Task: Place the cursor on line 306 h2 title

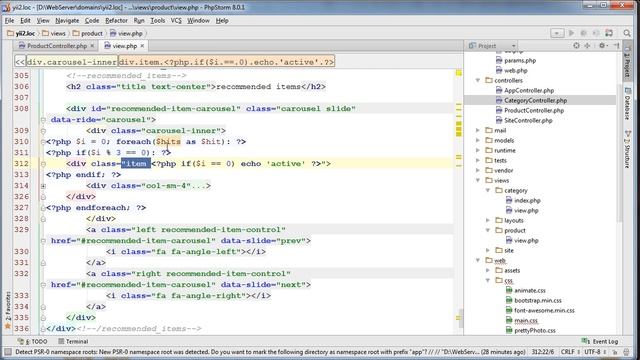Action: coord(196,87)
